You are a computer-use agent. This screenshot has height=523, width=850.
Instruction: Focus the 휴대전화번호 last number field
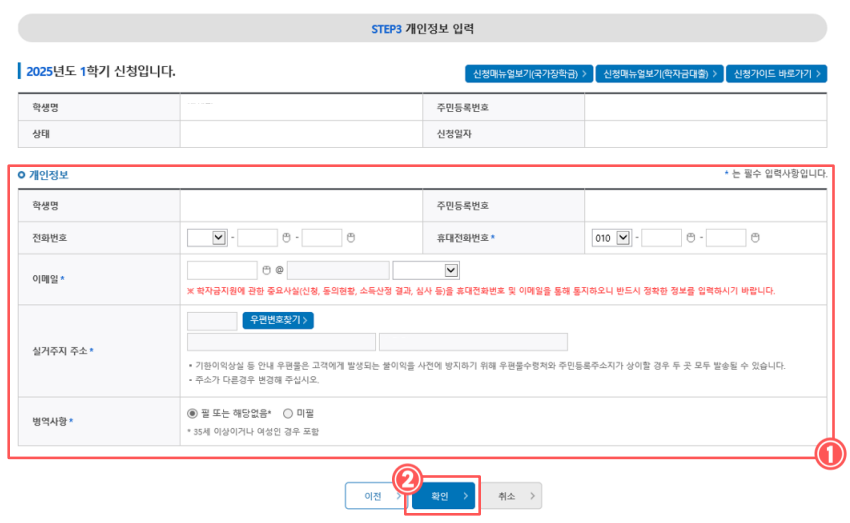coord(726,237)
